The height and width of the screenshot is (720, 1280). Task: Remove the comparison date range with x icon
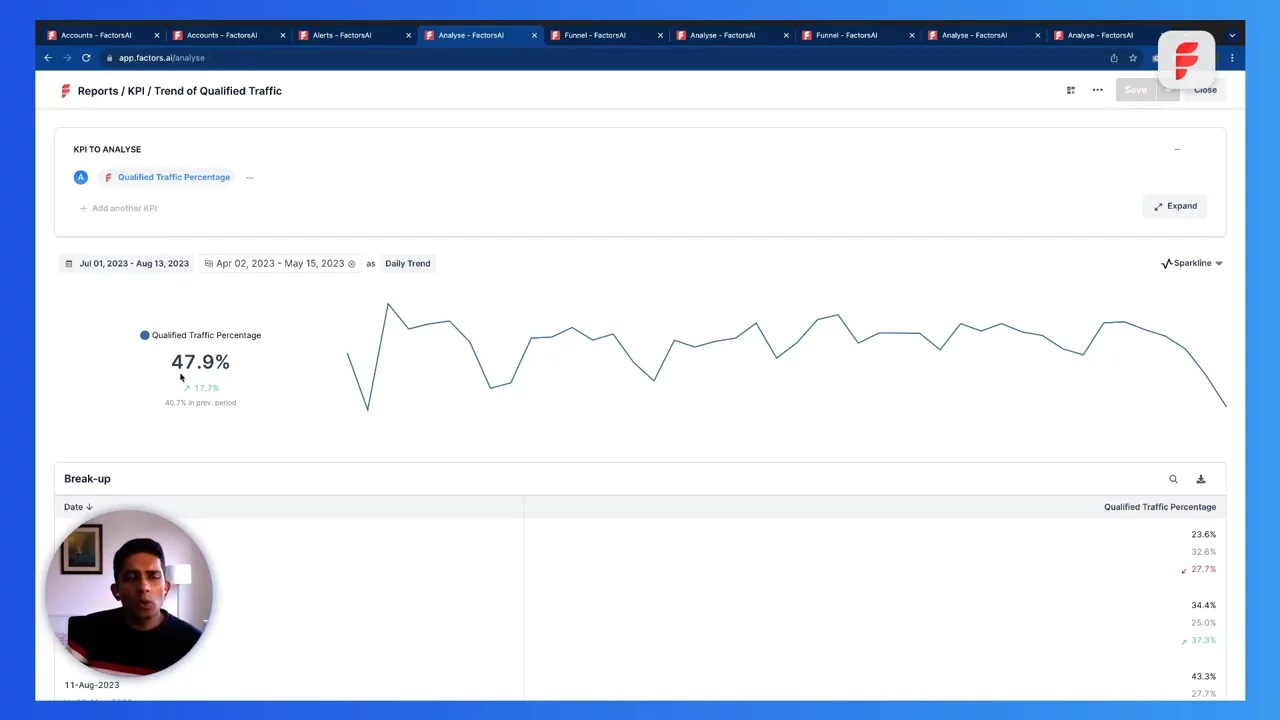pyautogui.click(x=351, y=264)
